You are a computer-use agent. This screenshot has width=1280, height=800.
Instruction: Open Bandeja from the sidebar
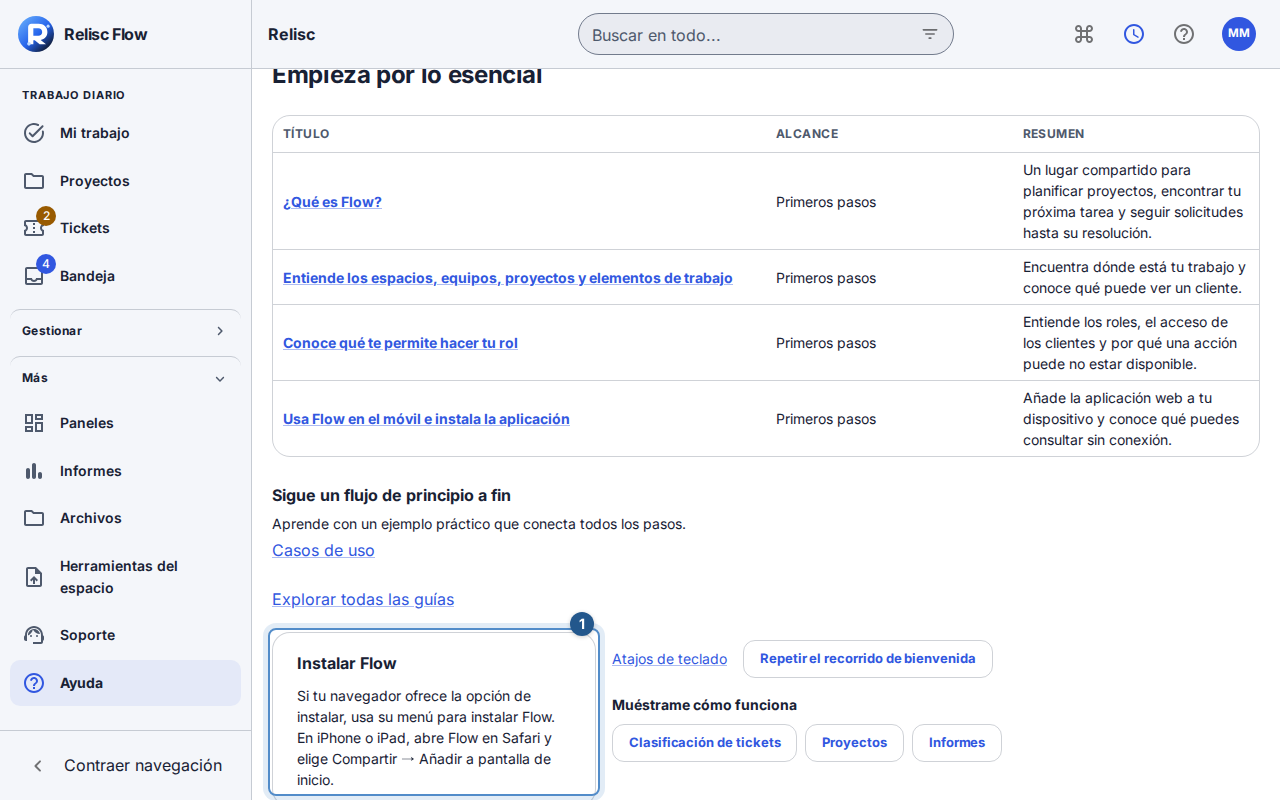click(125, 276)
